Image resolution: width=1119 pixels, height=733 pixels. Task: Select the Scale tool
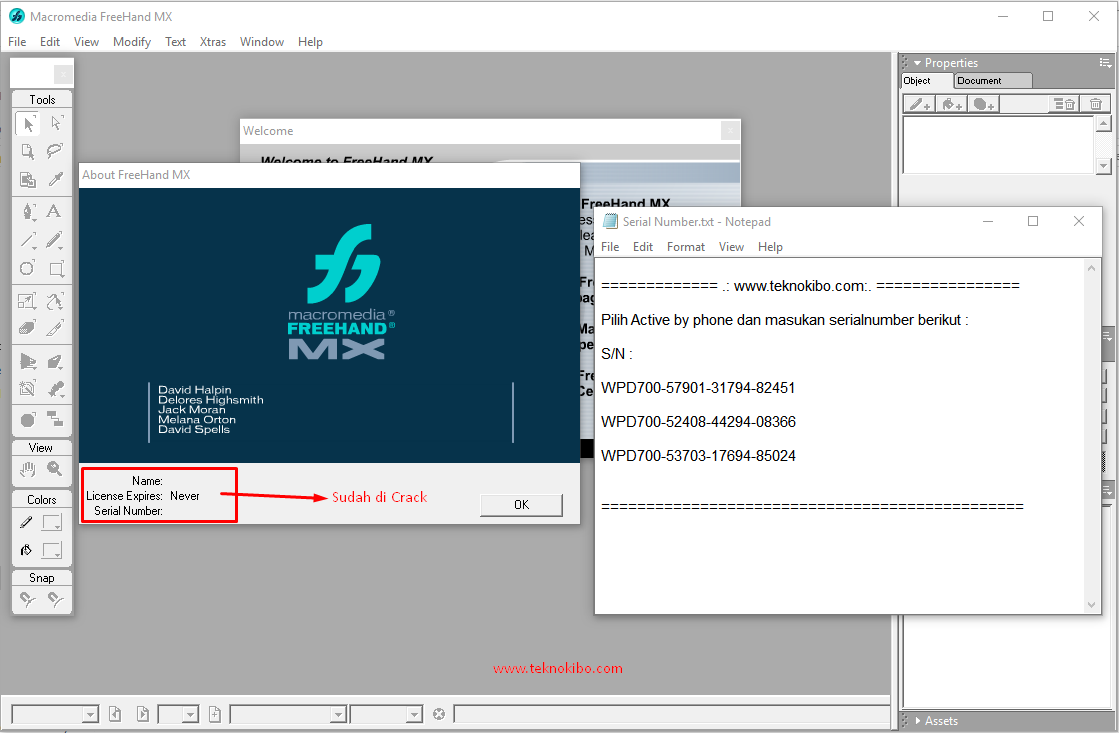click(x=28, y=300)
